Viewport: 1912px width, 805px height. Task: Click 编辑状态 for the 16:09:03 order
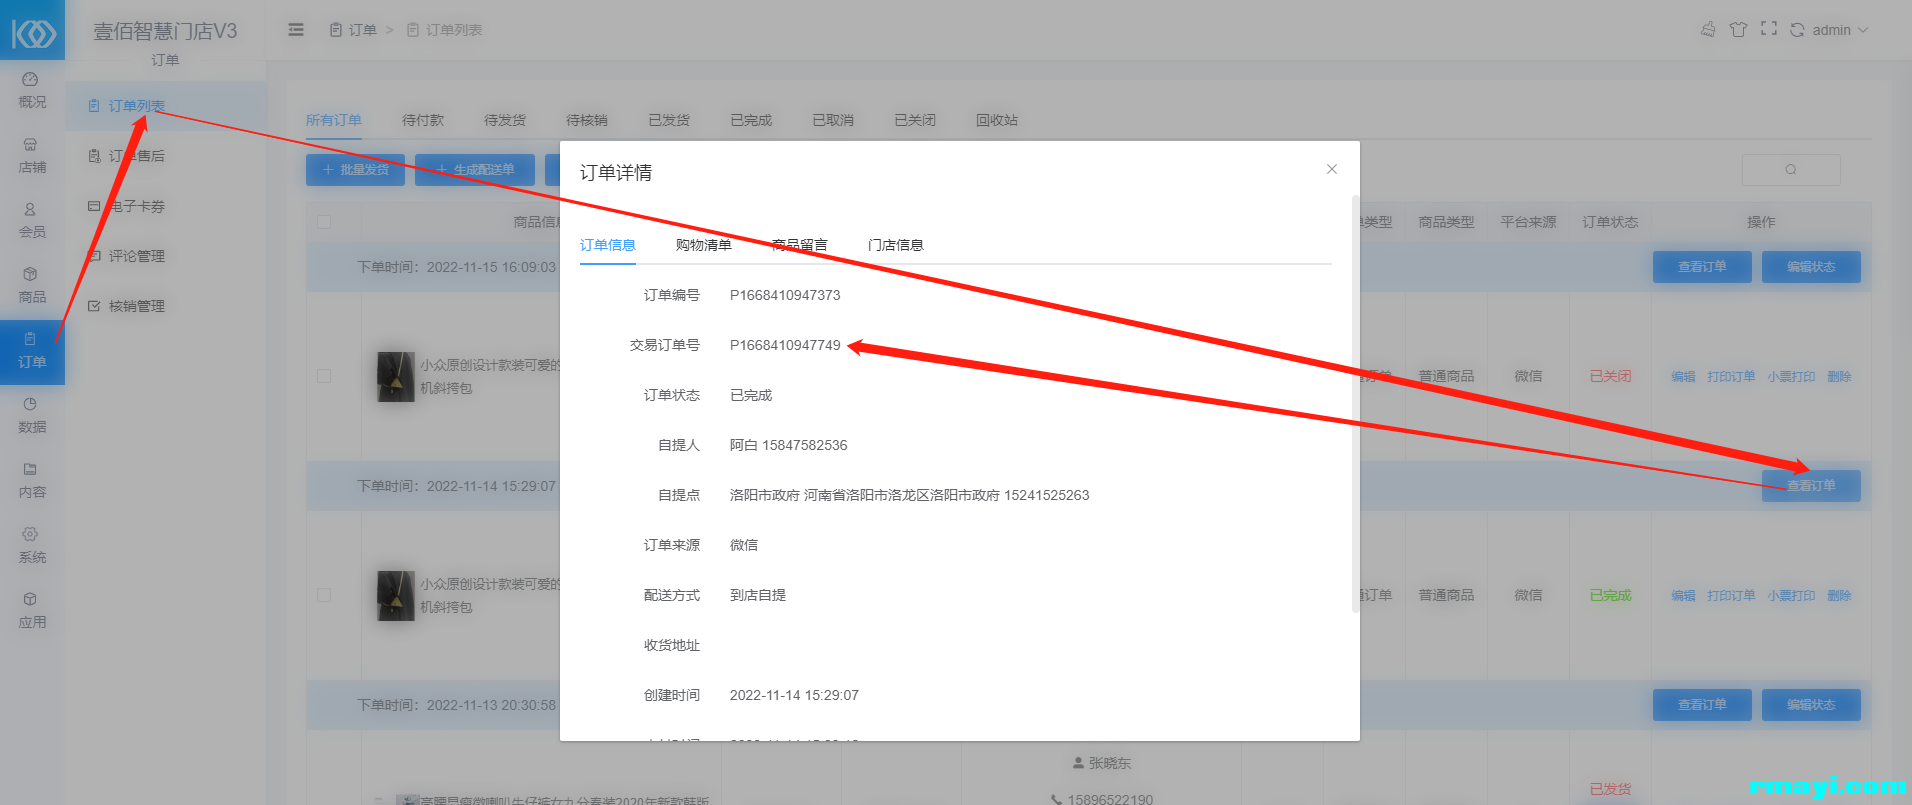pyautogui.click(x=1811, y=267)
